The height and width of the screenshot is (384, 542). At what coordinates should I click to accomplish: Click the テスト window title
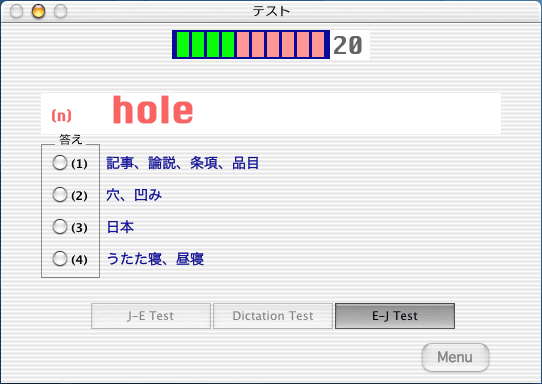271,11
